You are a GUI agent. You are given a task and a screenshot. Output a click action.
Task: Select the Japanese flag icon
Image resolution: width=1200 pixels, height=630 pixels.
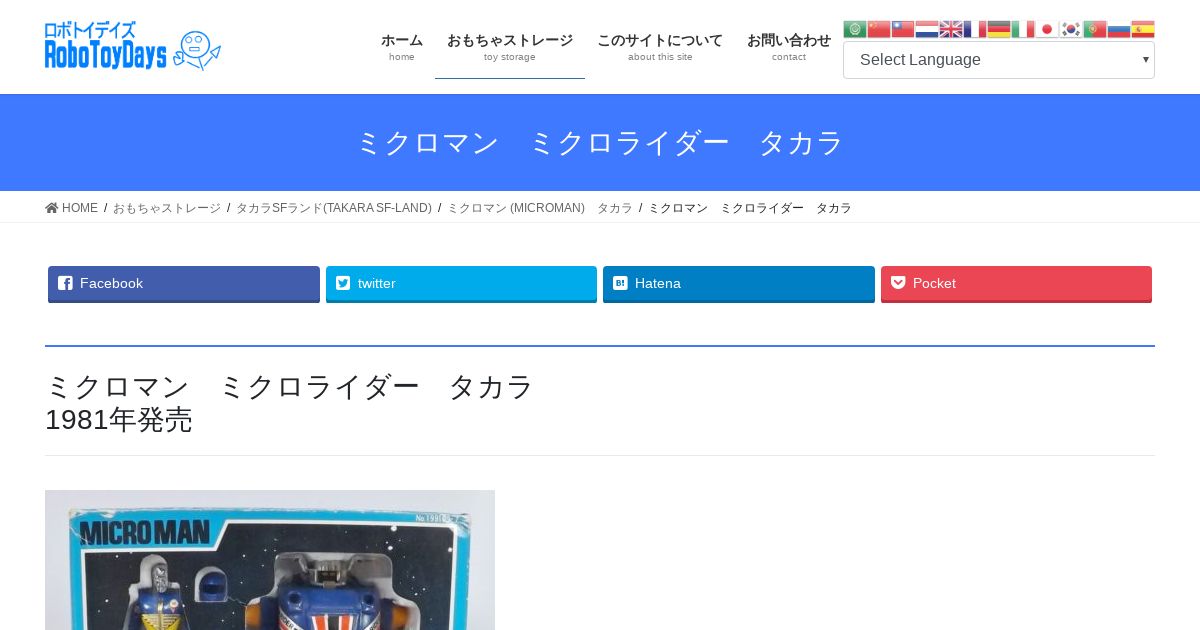pyautogui.click(x=1047, y=29)
